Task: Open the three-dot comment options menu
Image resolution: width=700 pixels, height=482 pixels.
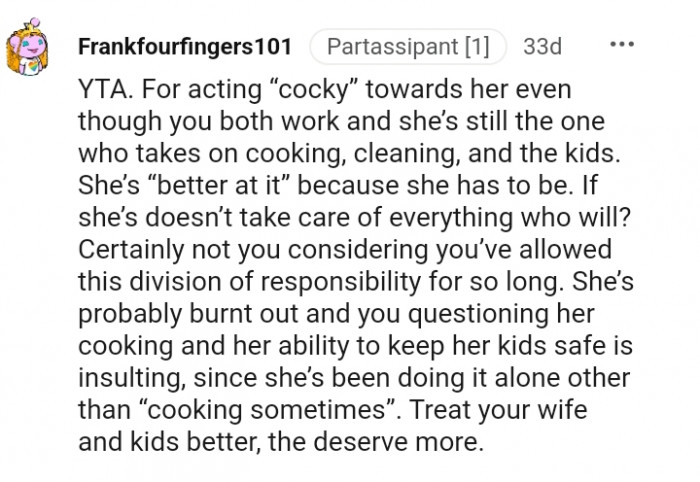Action: (x=622, y=44)
